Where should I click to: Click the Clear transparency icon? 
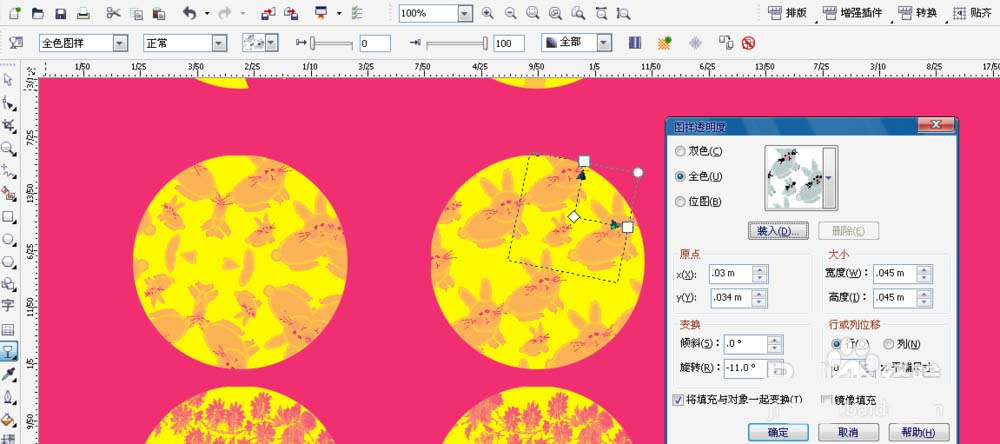tap(749, 43)
